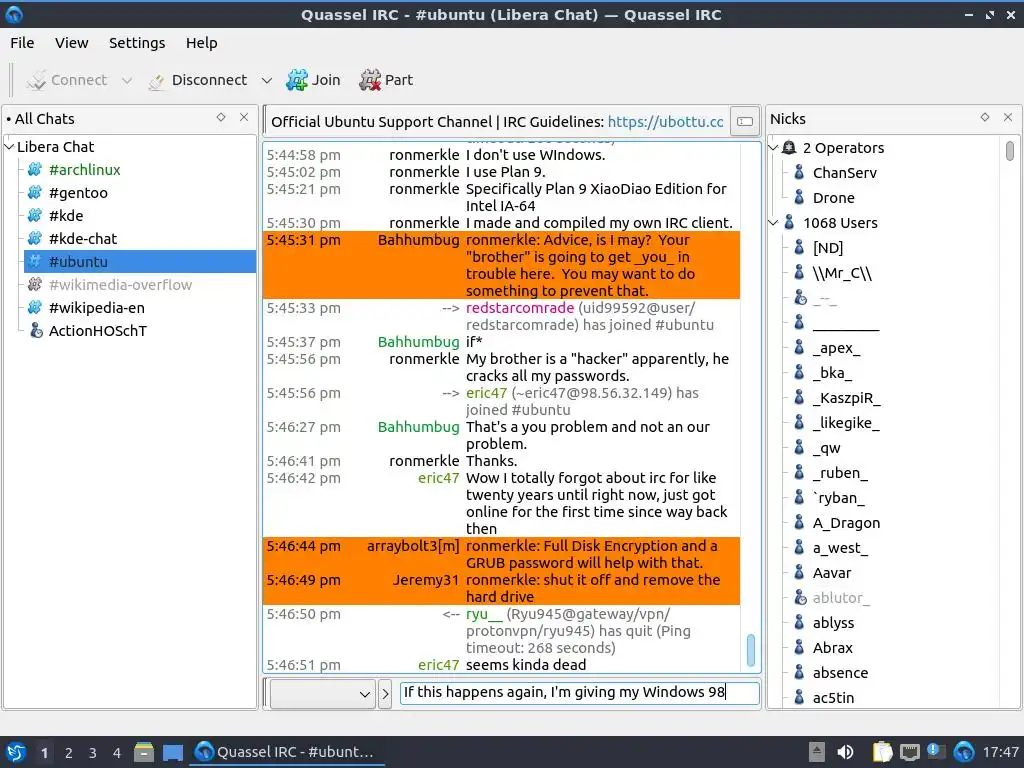Select the user ac5tin in Nicks
Viewport: 1024px width, 768px height.
click(x=833, y=697)
